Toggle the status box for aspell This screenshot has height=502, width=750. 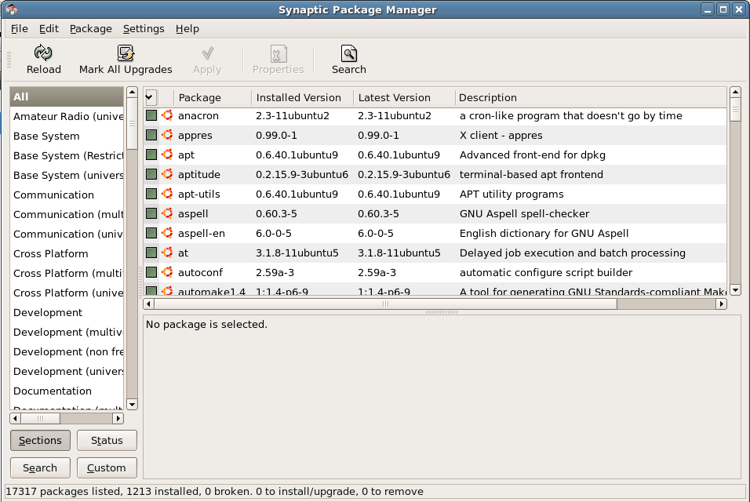(151, 213)
